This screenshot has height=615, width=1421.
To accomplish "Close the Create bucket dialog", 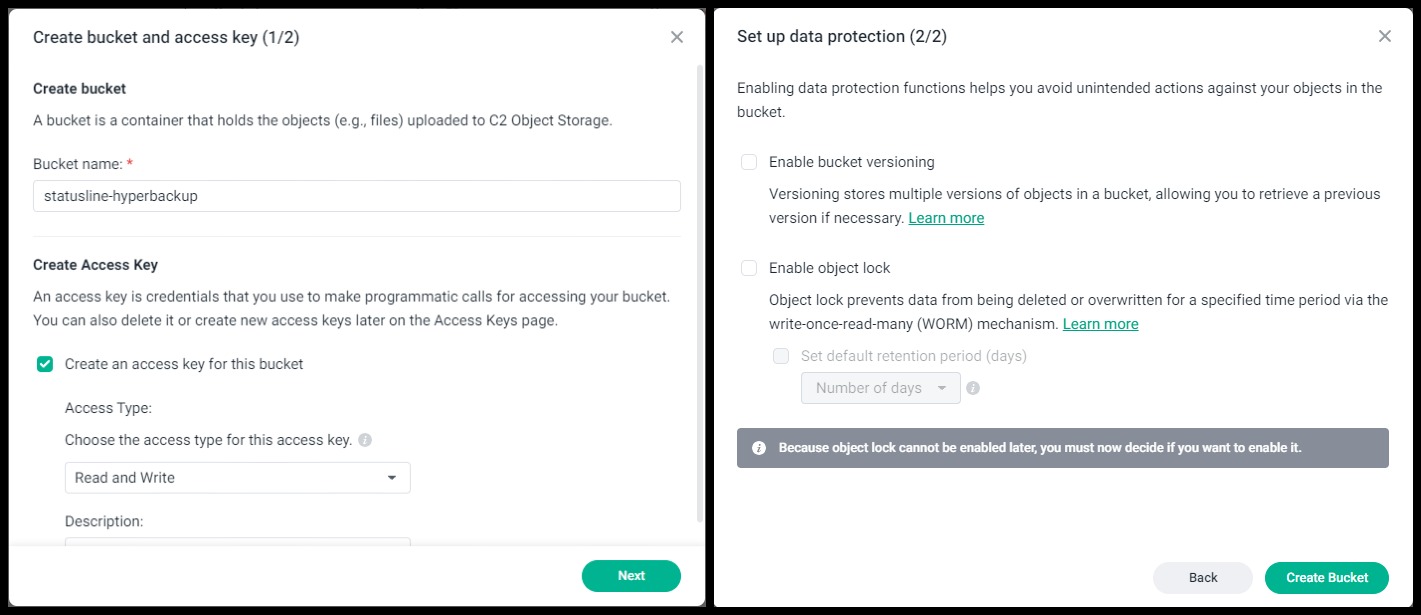I will pyautogui.click(x=677, y=37).
